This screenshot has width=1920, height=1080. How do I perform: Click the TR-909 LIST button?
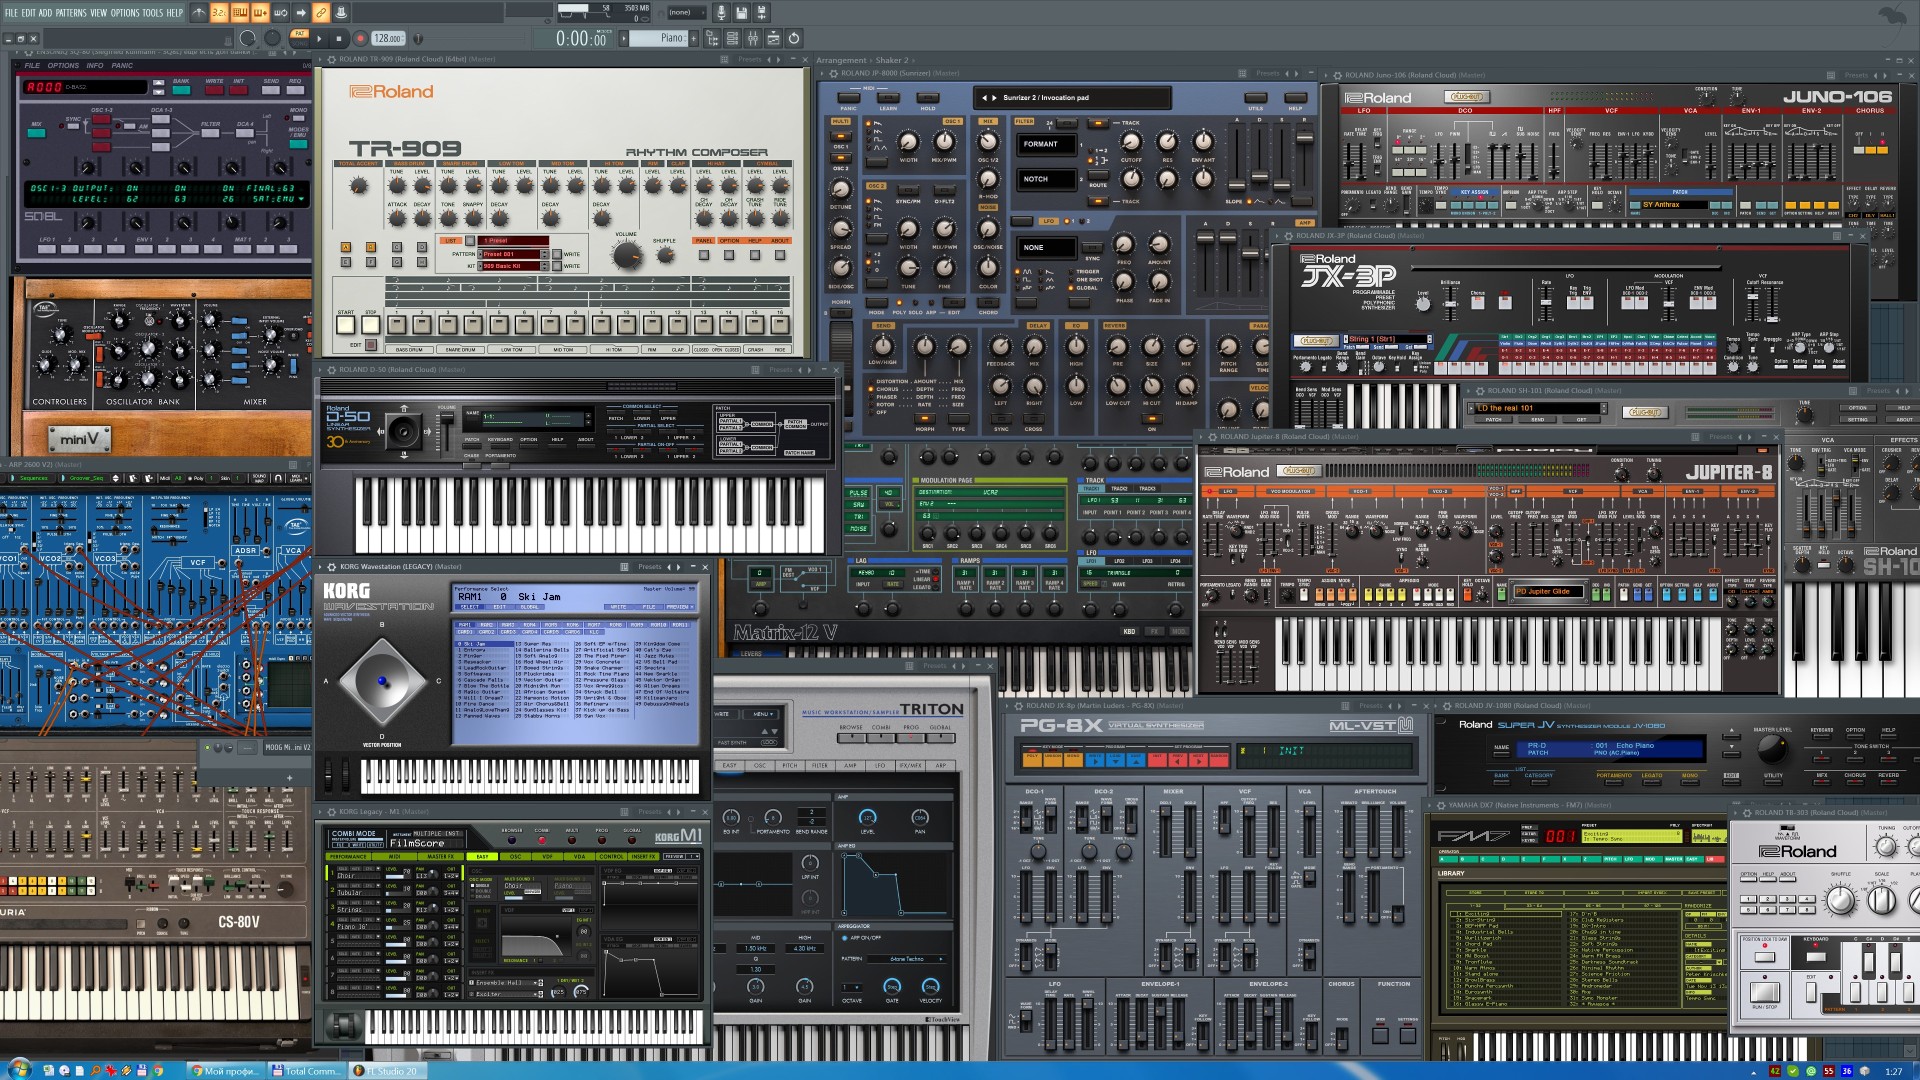click(470, 240)
